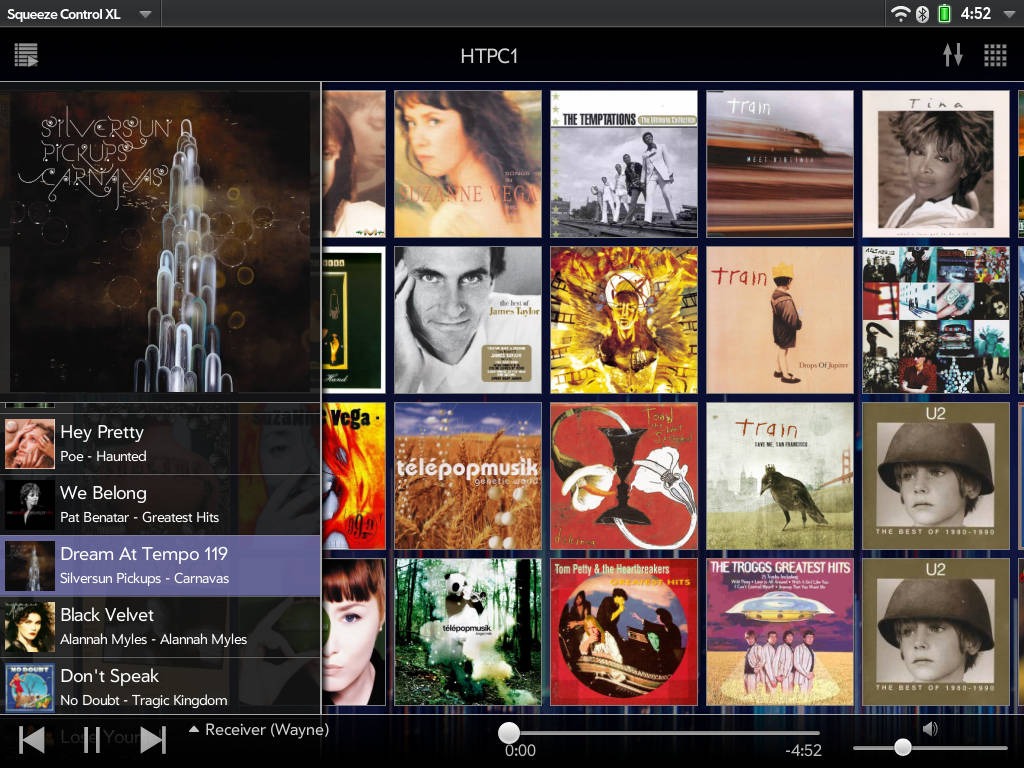Open The Temptations Ultimate Collection album
The image size is (1024, 768).
coord(624,164)
